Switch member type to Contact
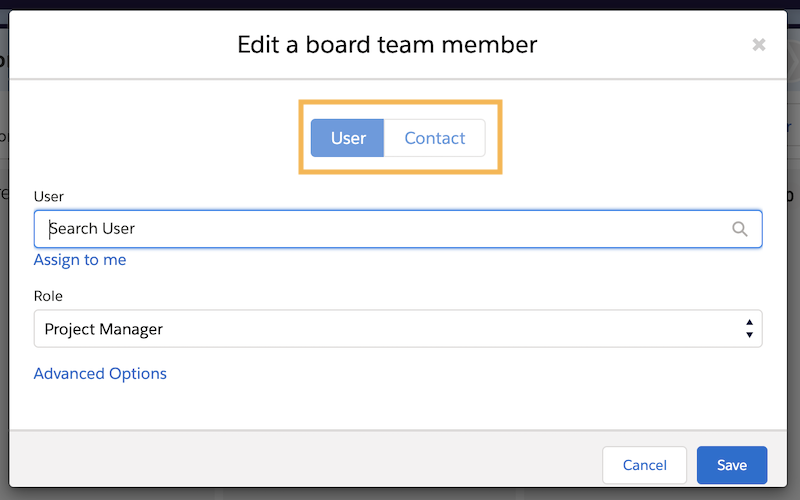Image resolution: width=800 pixels, height=500 pixels. pyautogui.click(x=434, y=138)
